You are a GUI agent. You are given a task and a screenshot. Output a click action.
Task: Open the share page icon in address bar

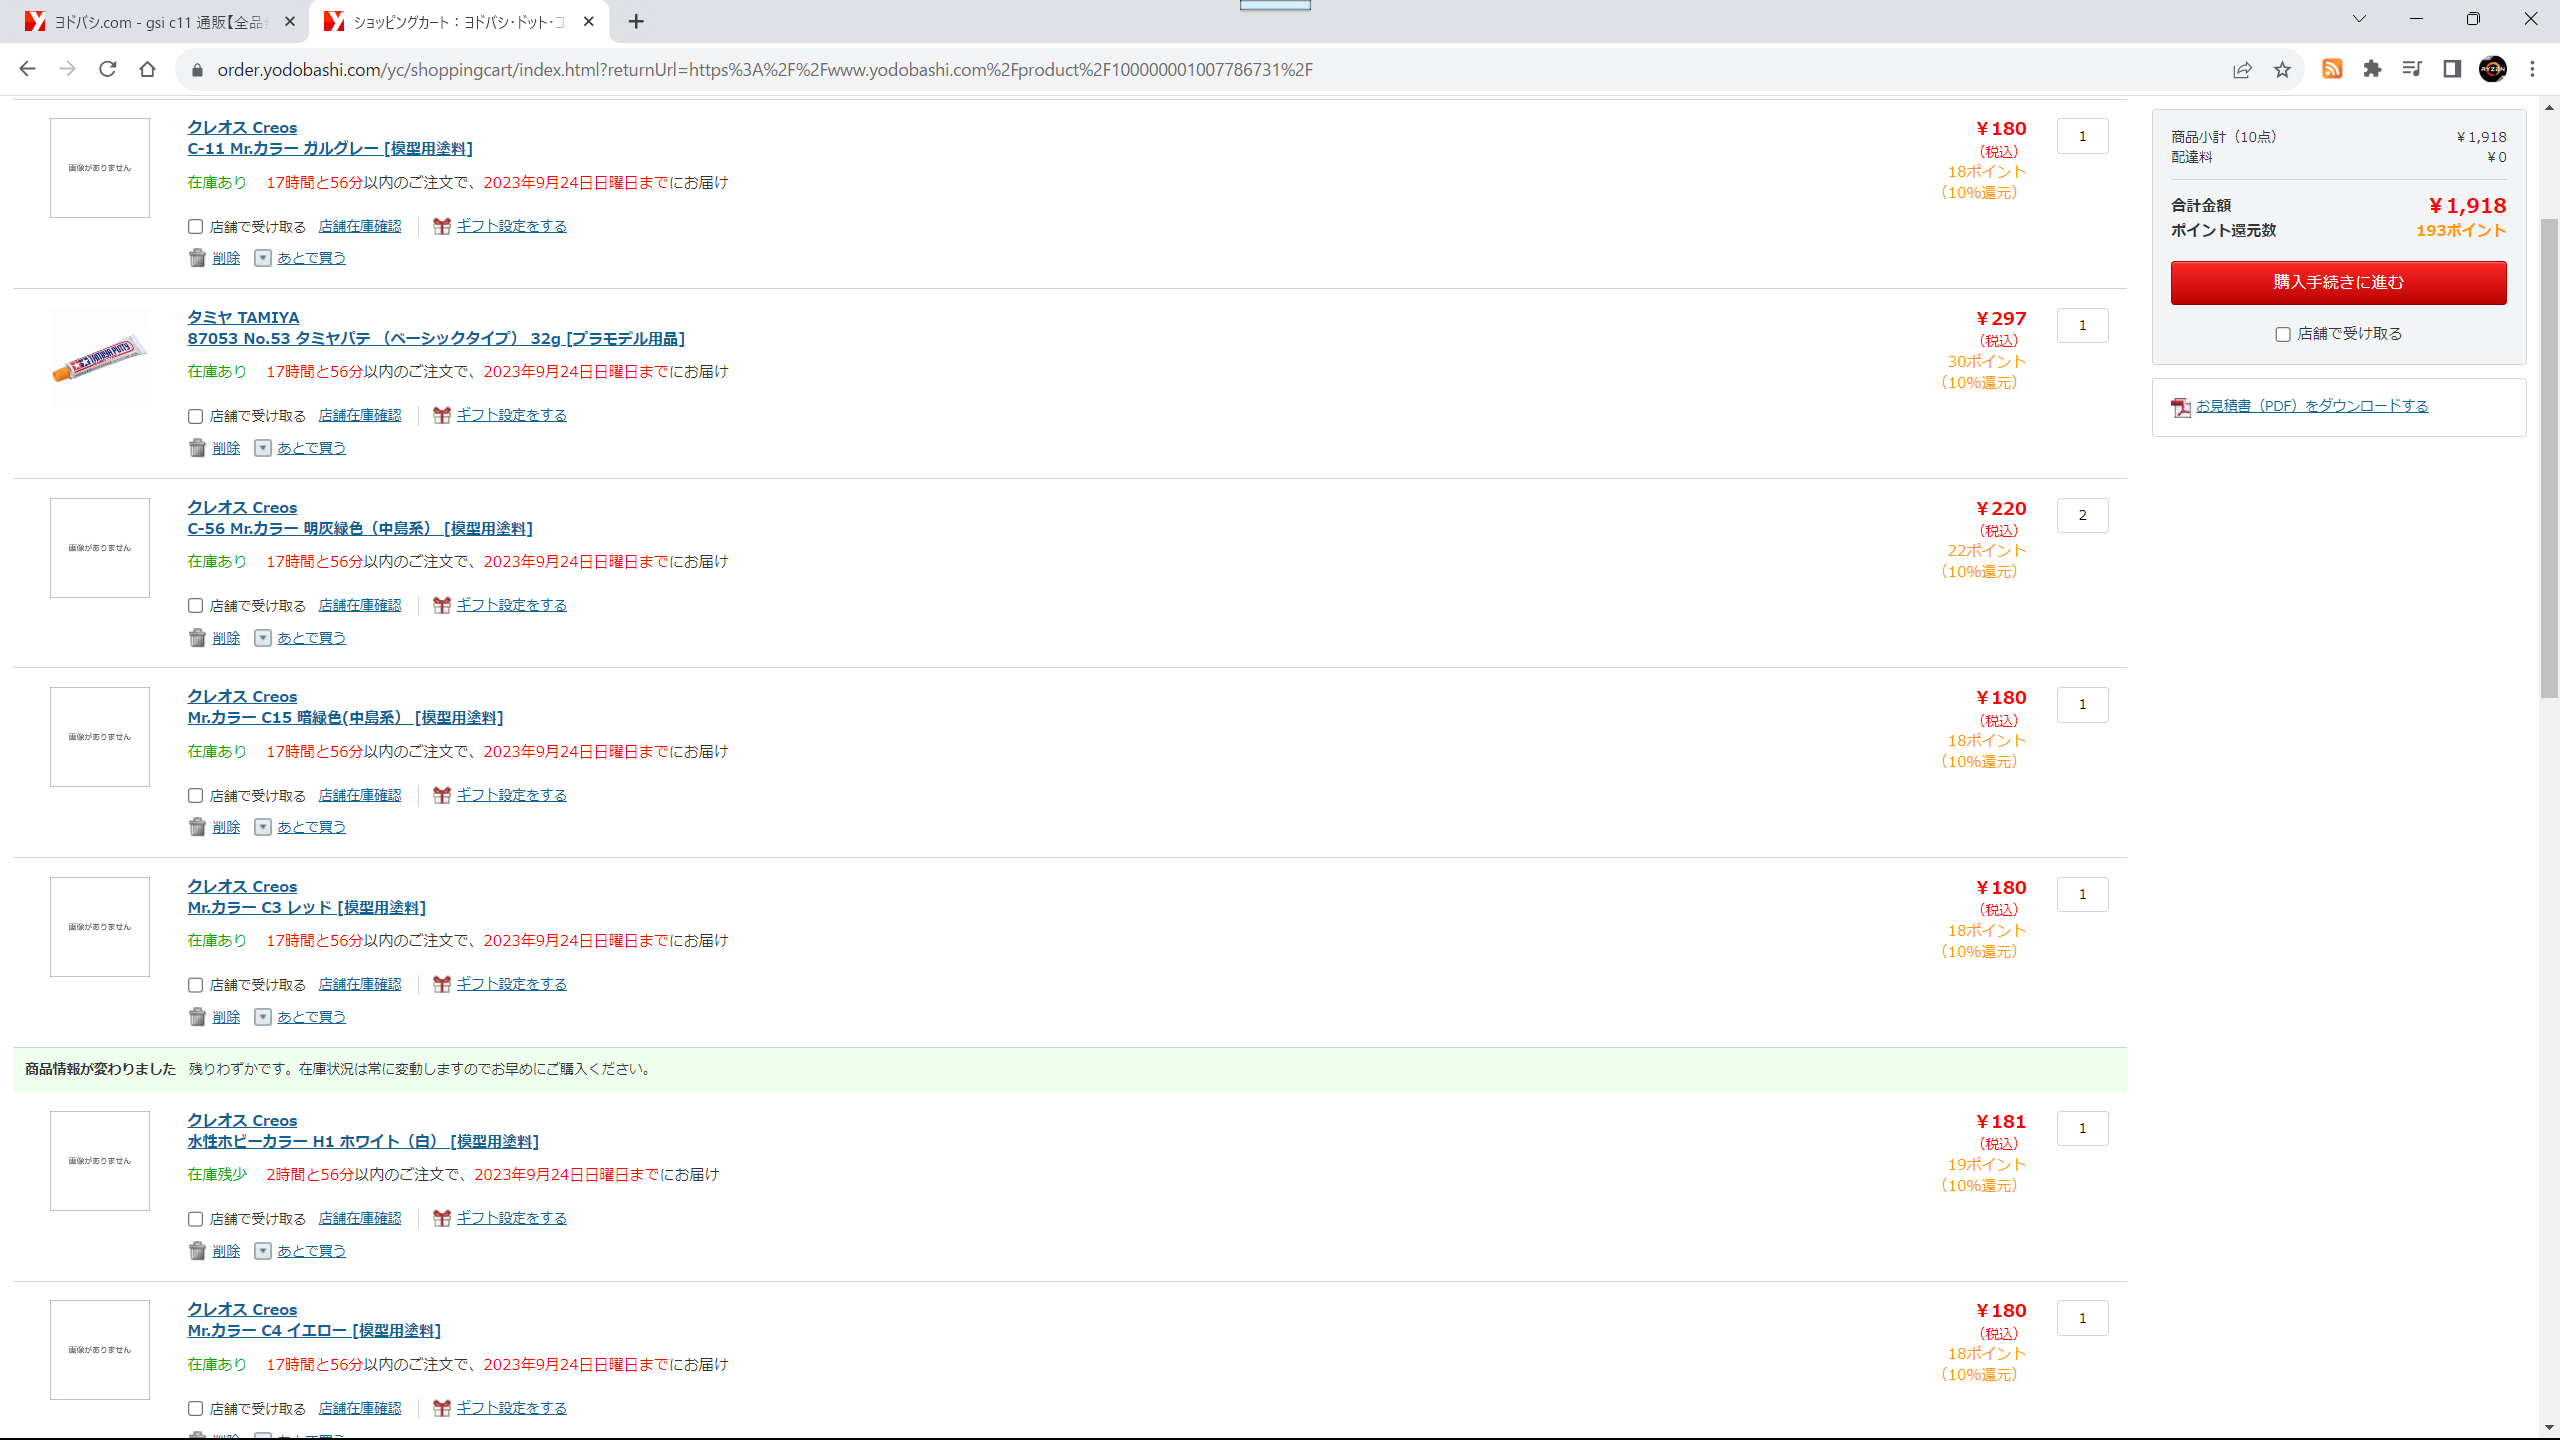pyautogui.click(x=2242, y=69)
